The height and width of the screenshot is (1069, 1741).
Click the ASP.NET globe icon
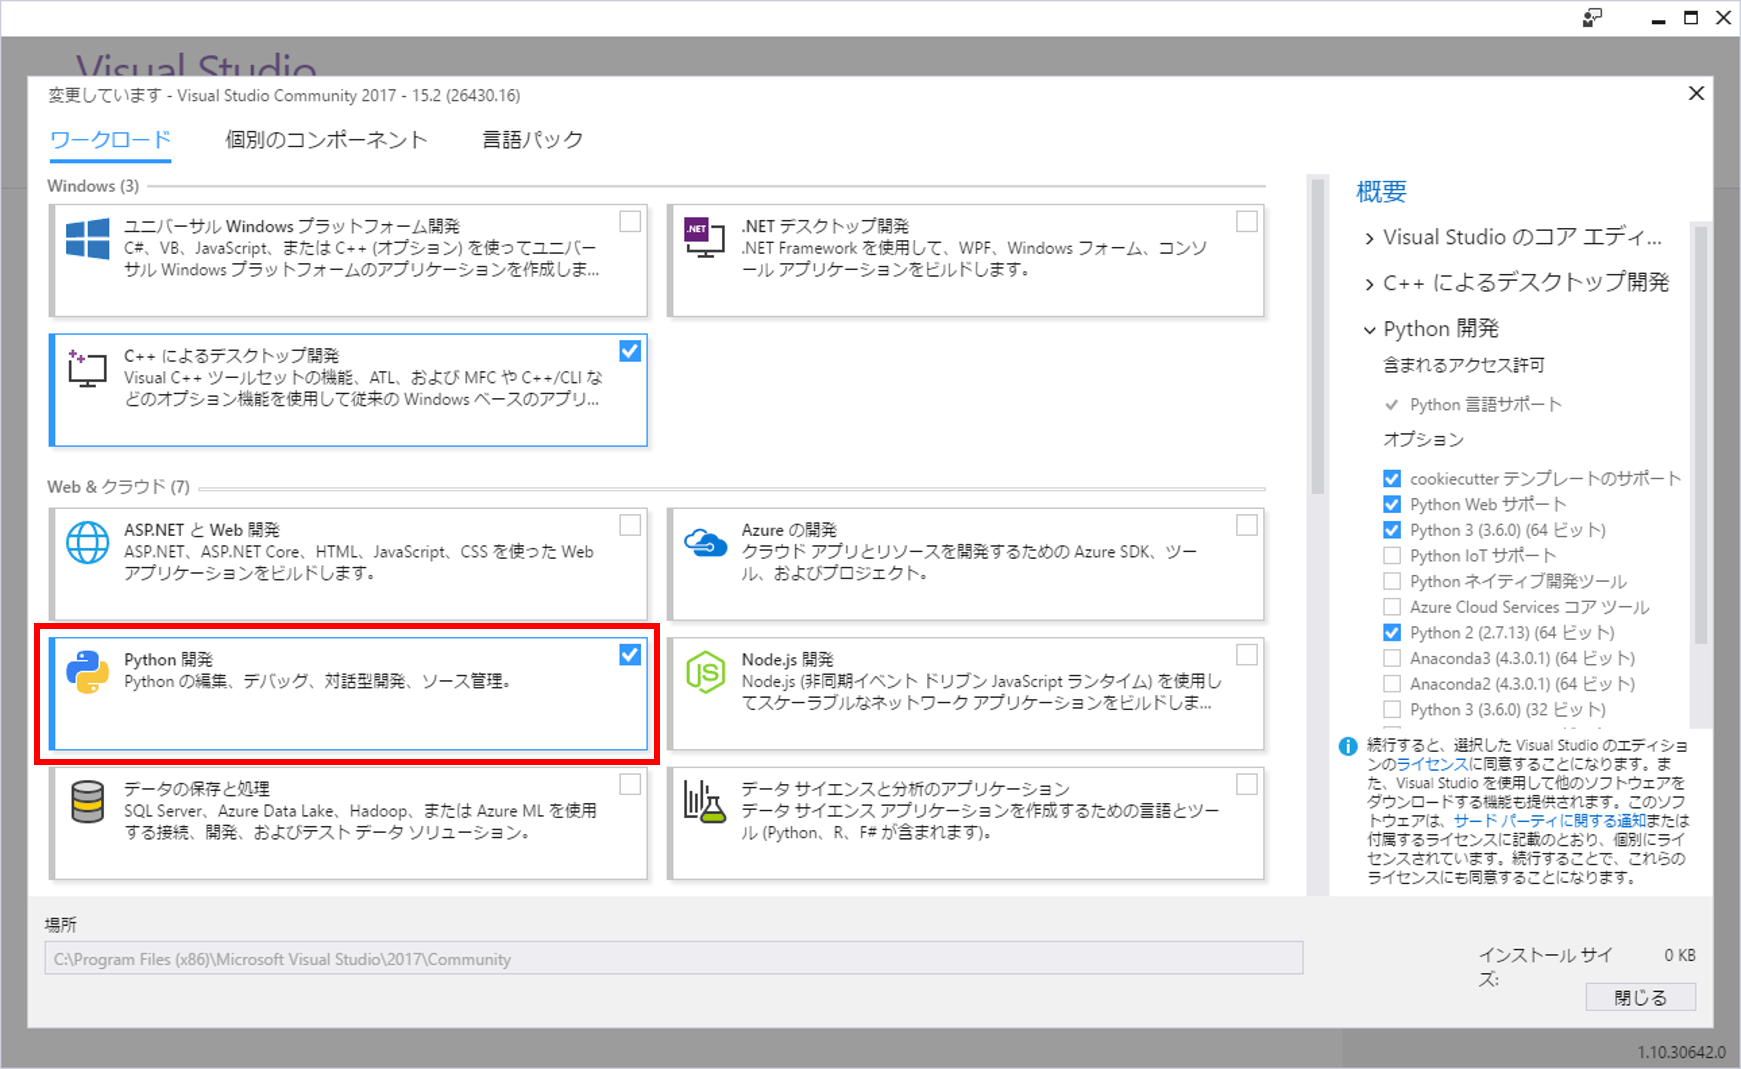tap(87, 543)
